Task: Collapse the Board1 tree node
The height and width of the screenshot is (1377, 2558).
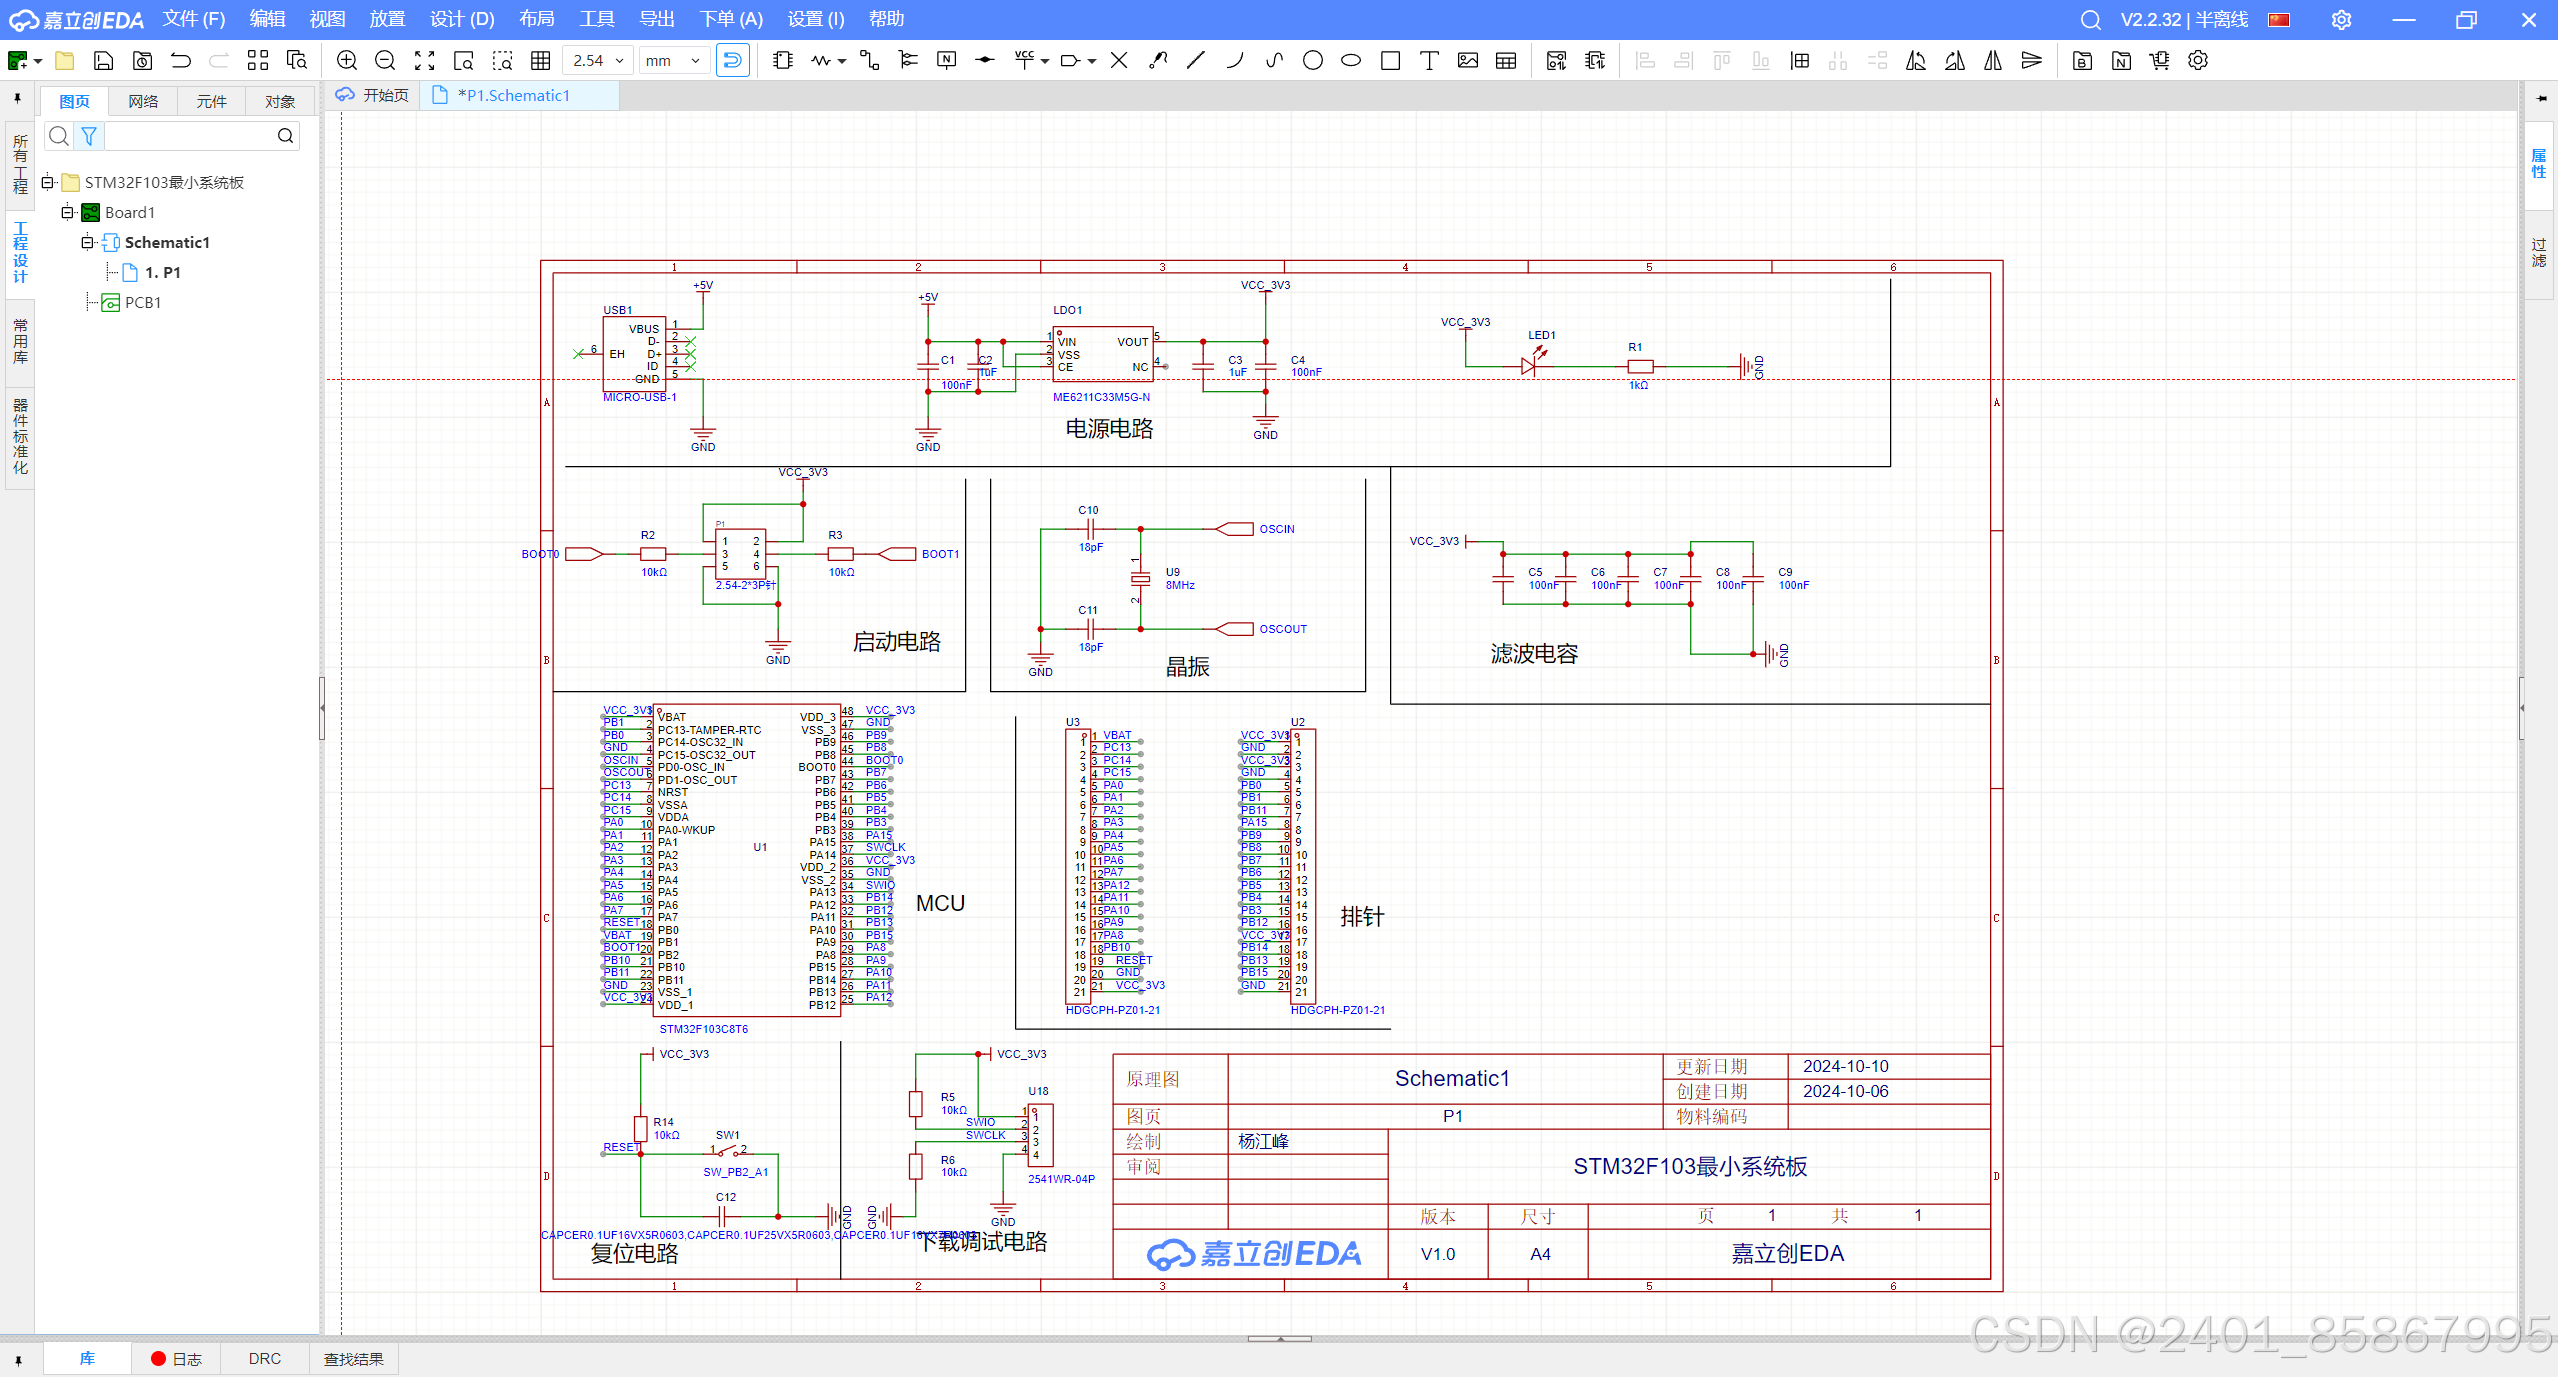Action: pyautogui.click(x=67, y=212)
